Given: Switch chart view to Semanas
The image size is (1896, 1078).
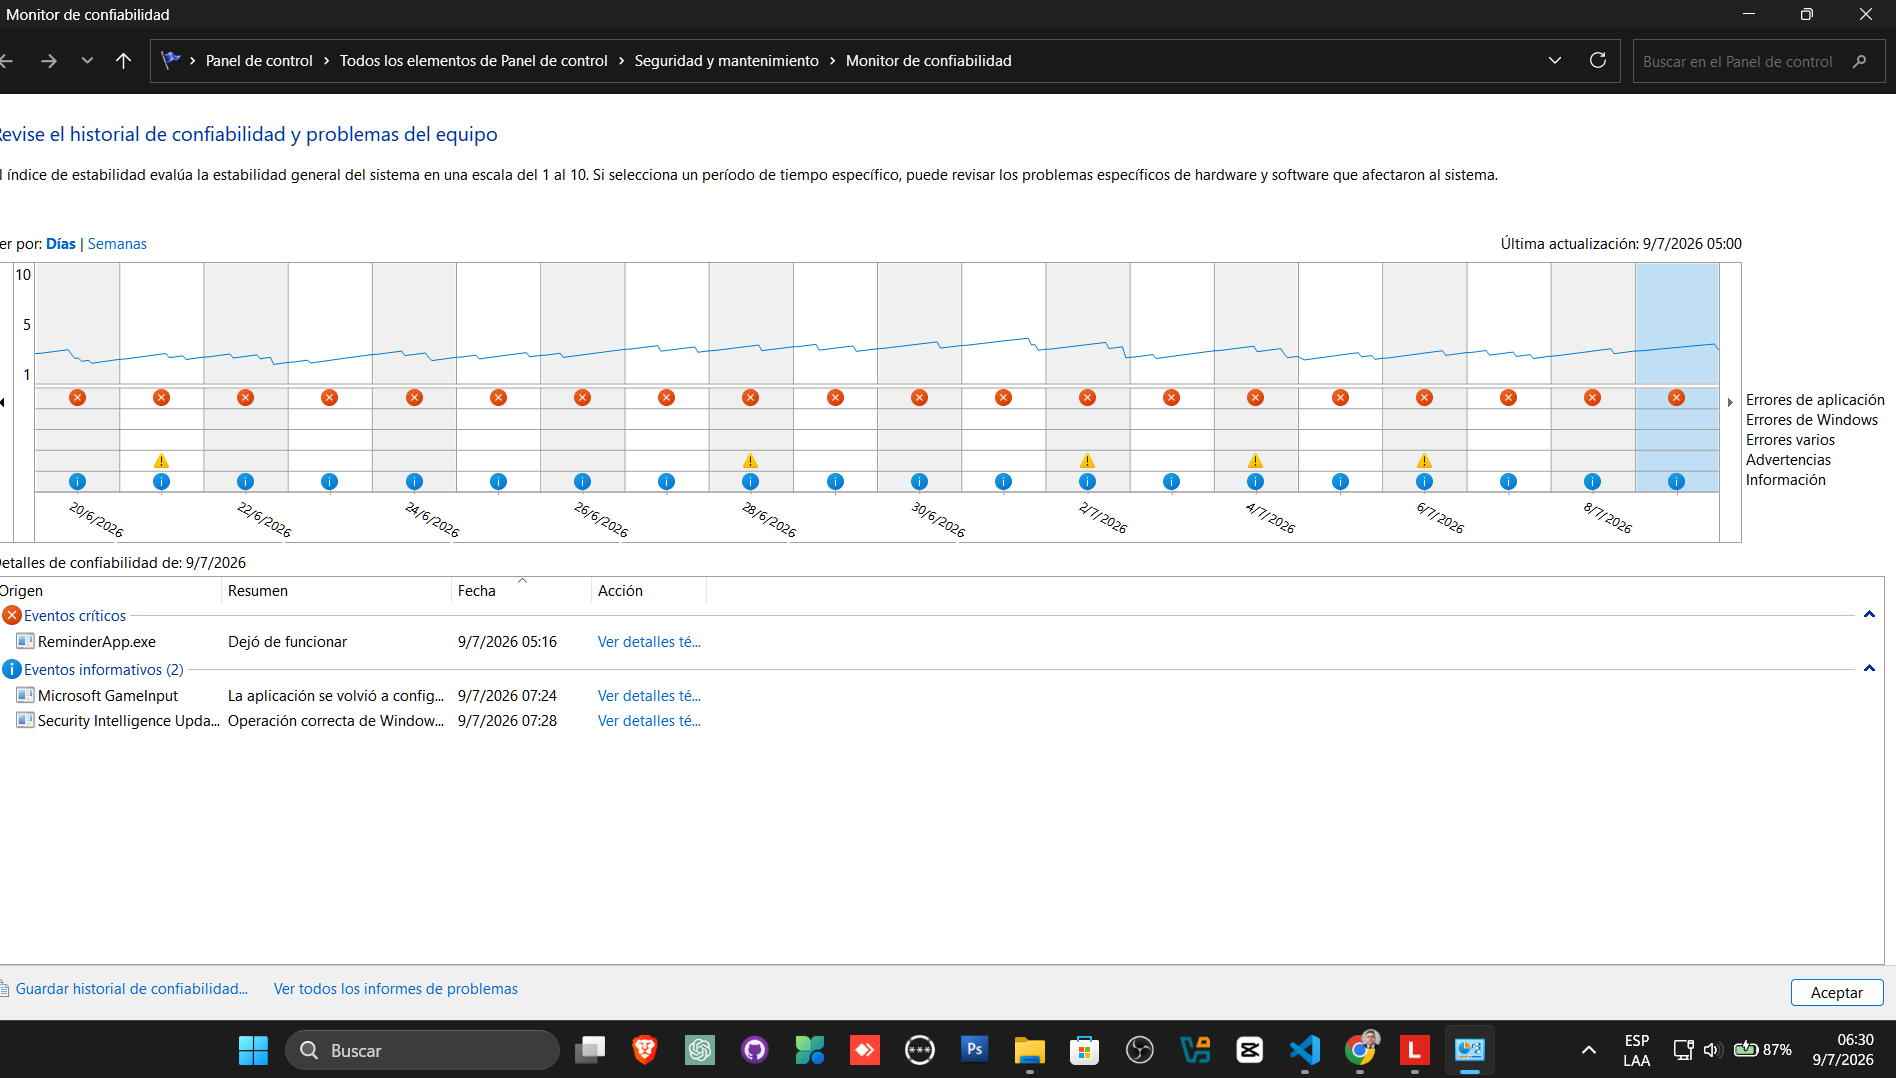Looking at the screenshot, I should point(117,244).
